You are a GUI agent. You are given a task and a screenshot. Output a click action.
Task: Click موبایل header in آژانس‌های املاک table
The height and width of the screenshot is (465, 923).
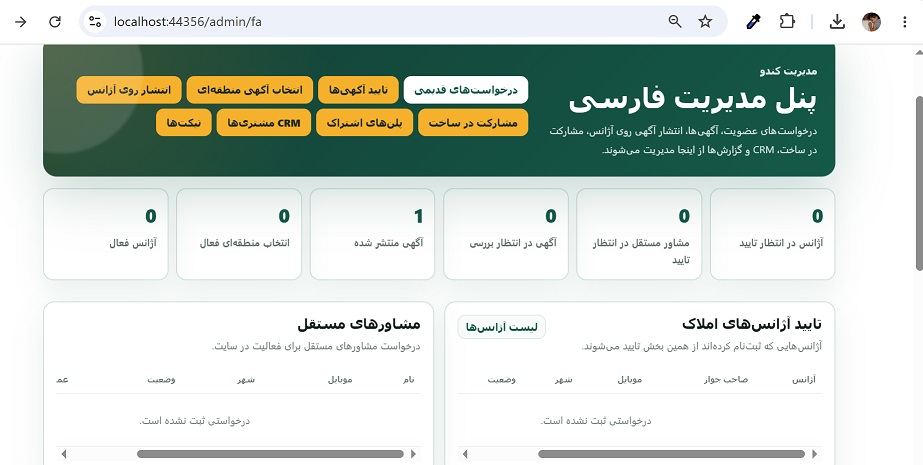[629, 380]
